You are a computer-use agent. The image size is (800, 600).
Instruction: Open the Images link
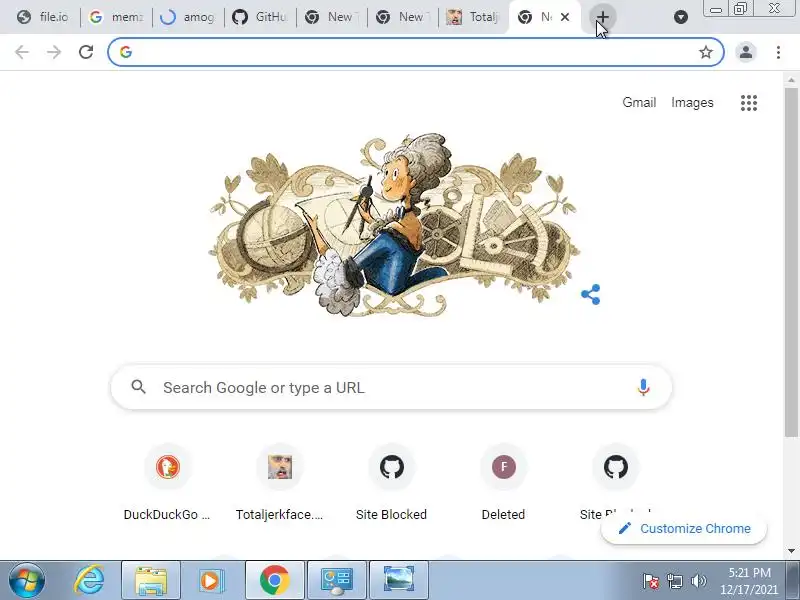coord(692,103)
